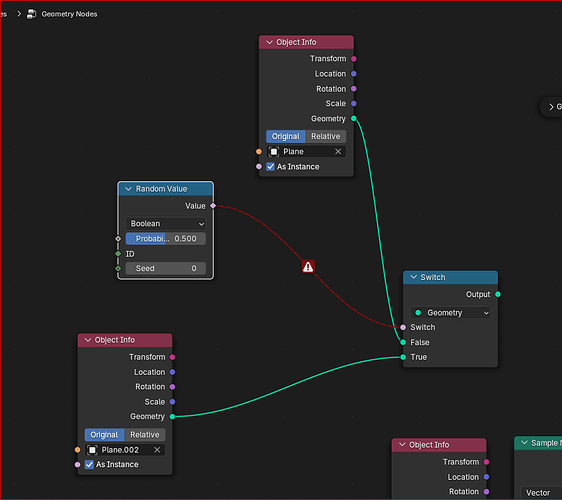Select Relative in the Plane.002 Object Info node
Screen dimensions: 562x500
(x=145, y=435)
